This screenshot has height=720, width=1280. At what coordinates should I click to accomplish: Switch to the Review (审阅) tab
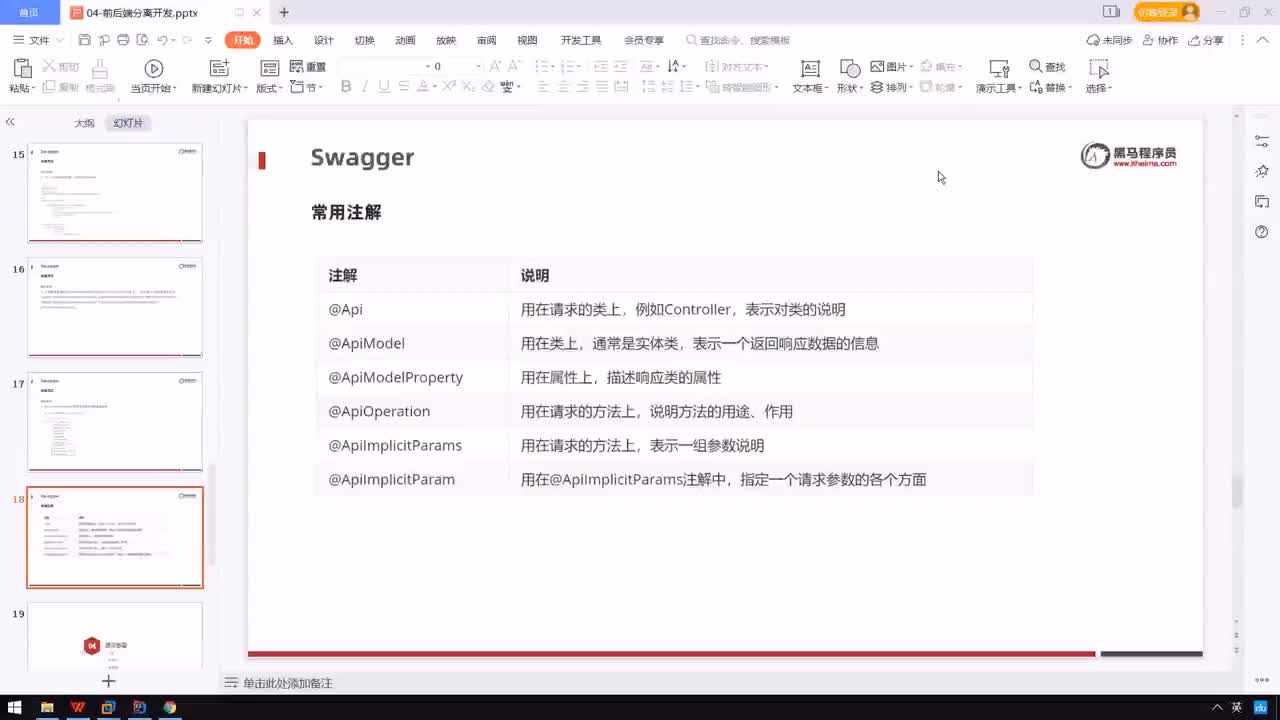click(486, 40)
